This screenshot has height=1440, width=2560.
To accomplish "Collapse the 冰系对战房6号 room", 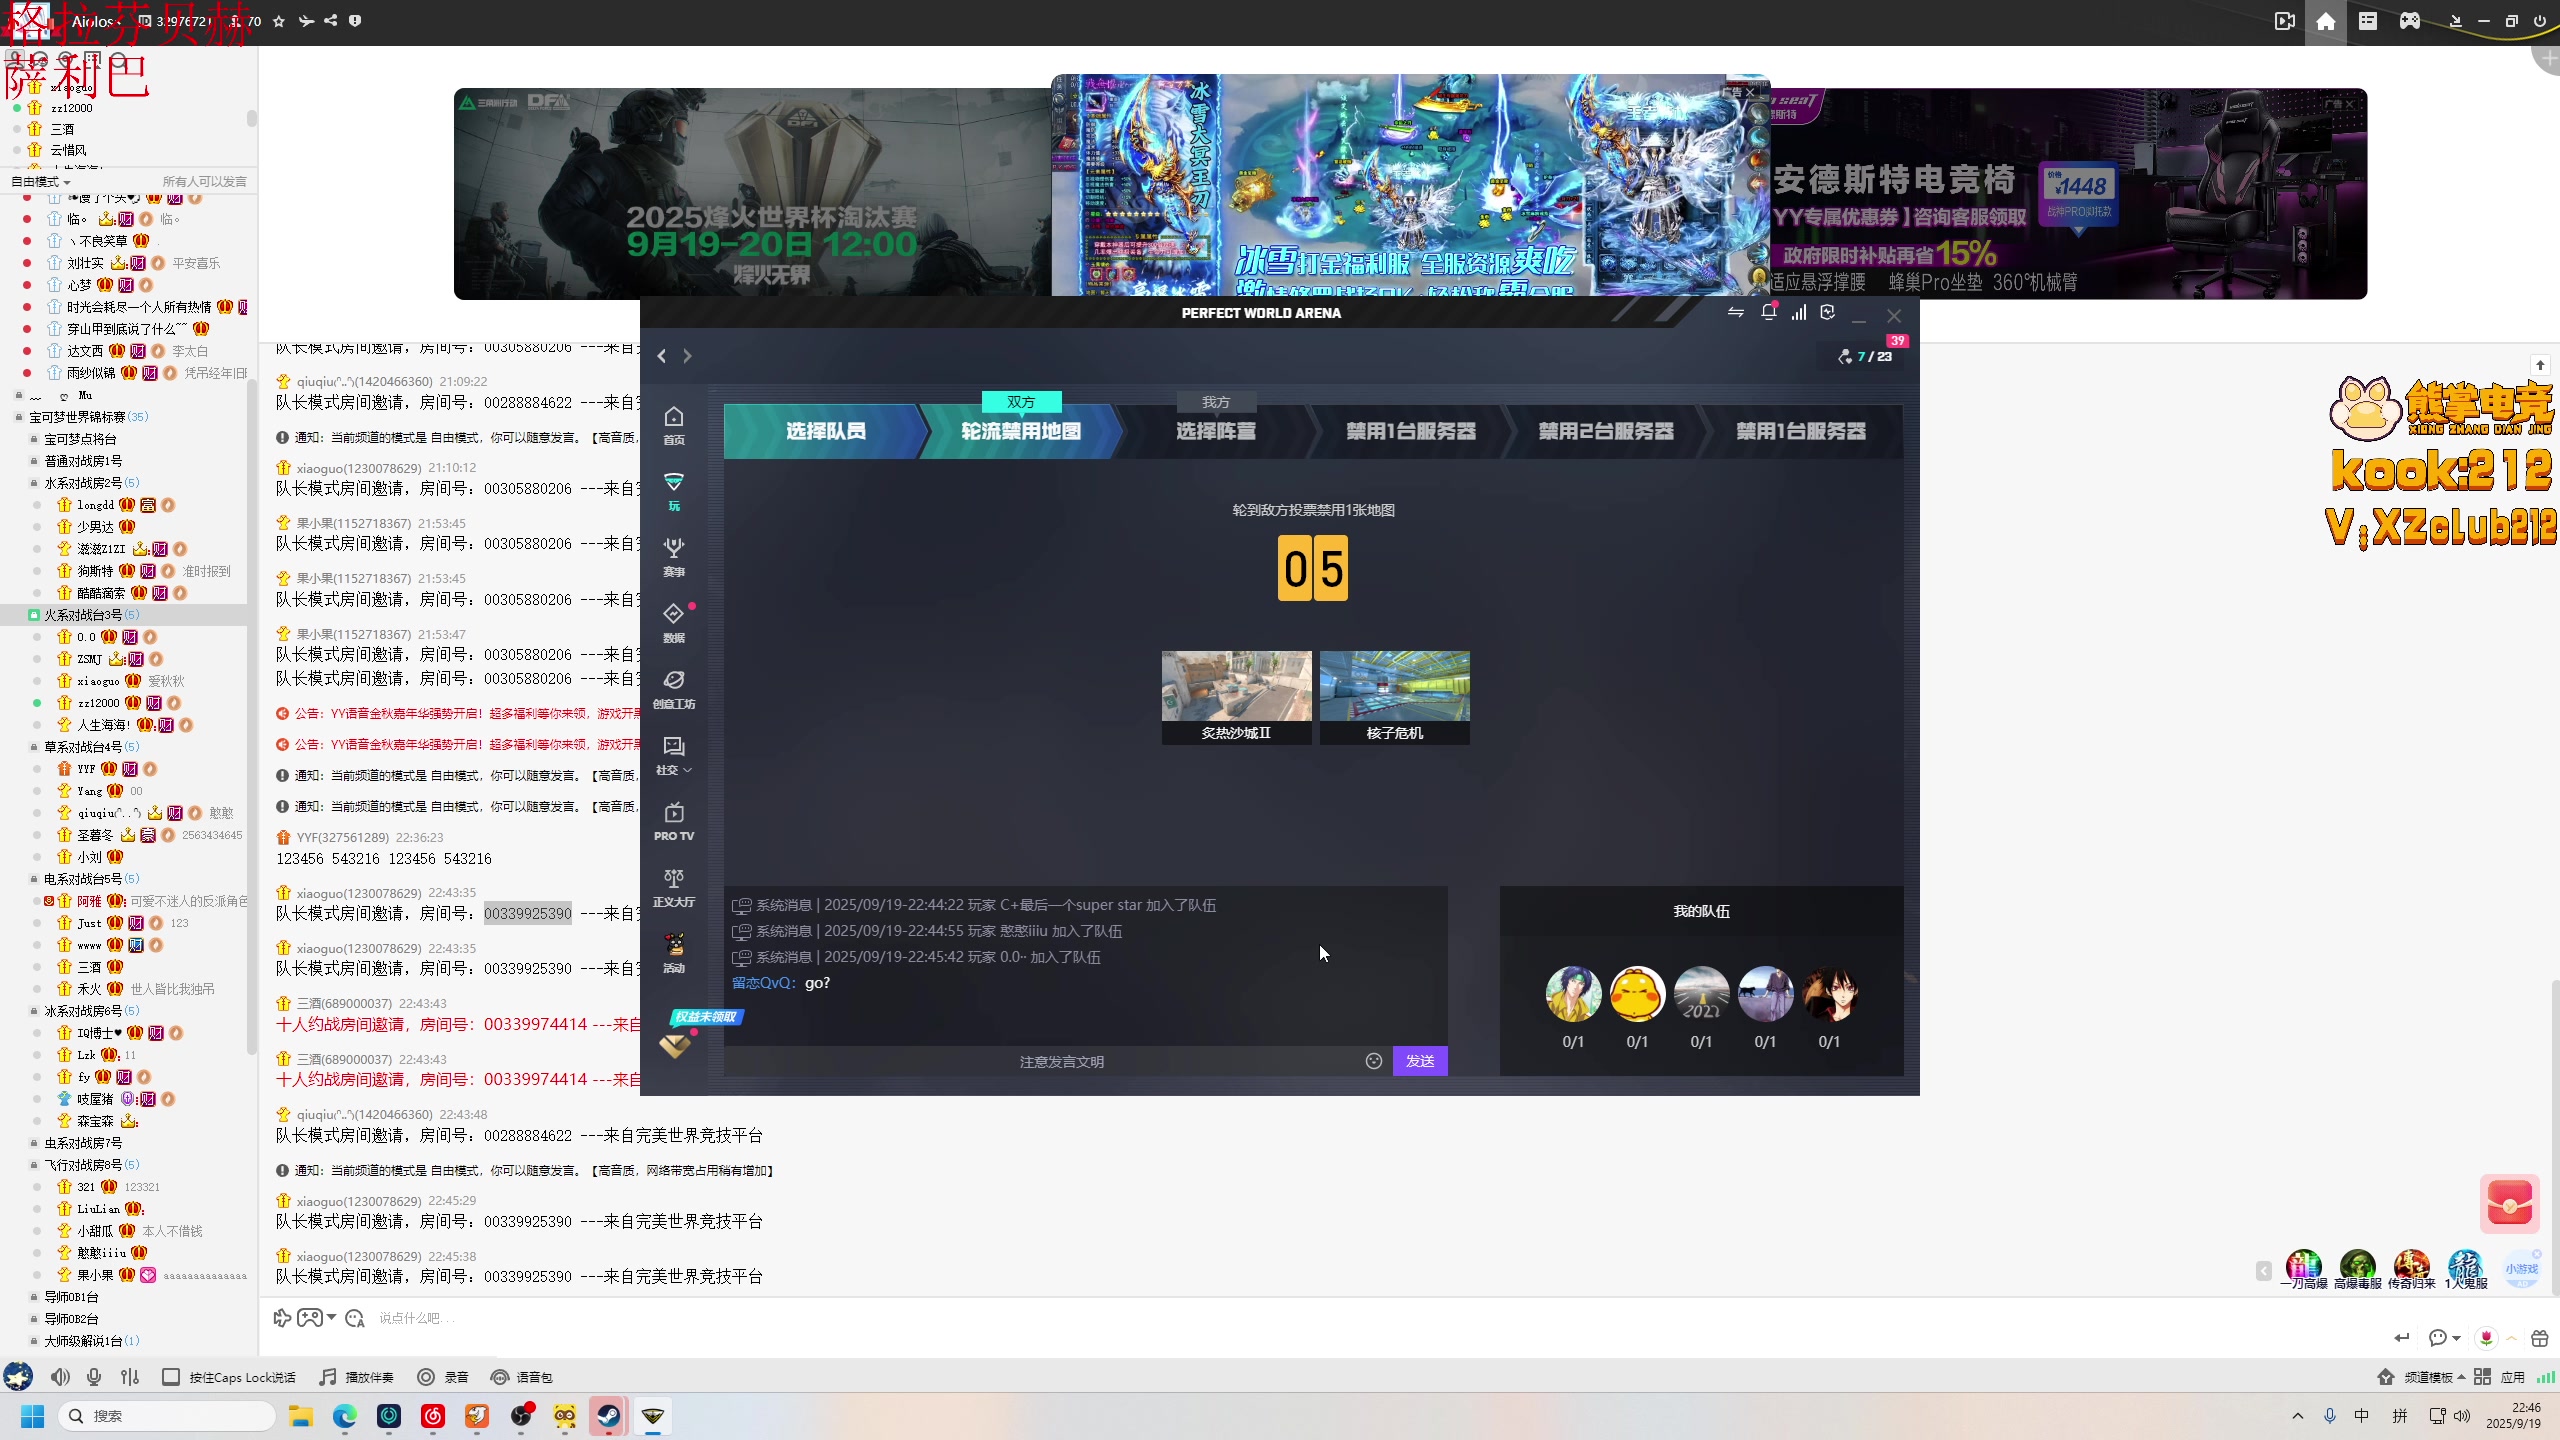I will pyautogui.click(x=34, y=1011).
